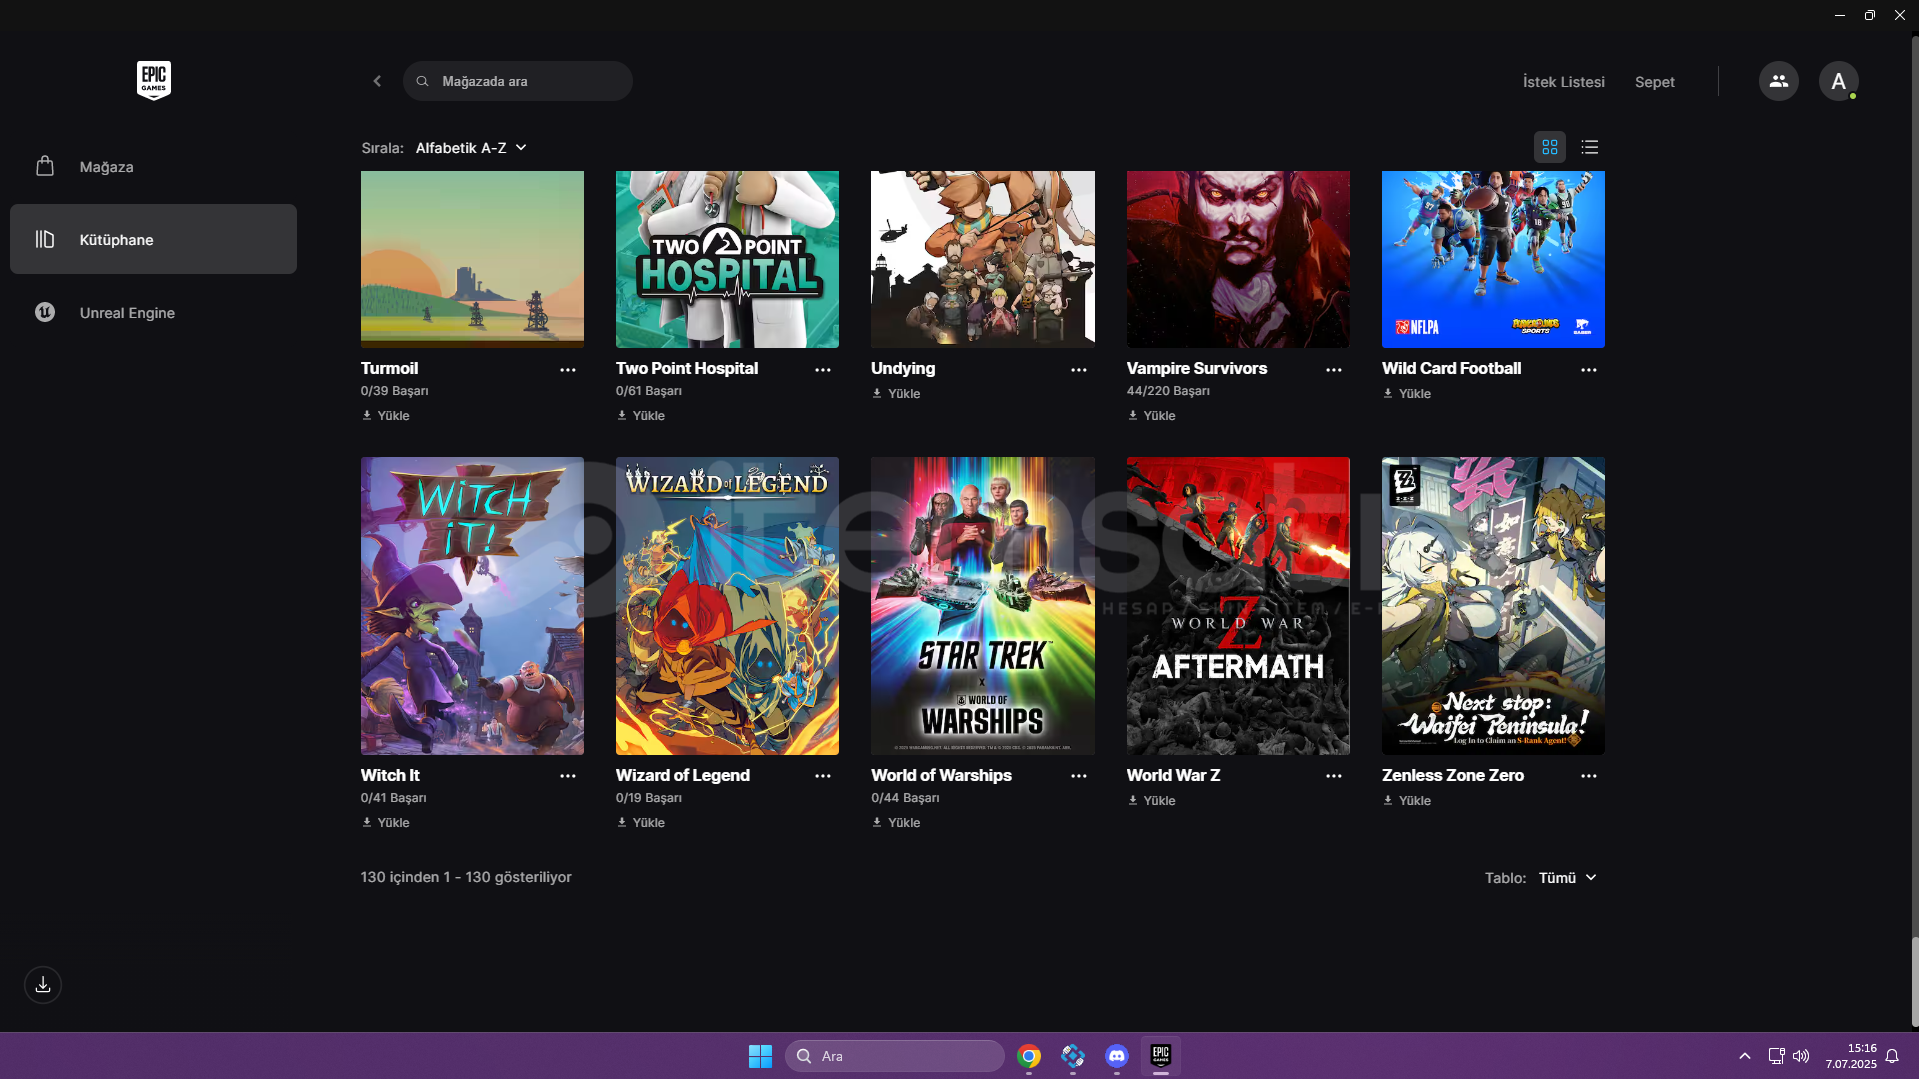Open Sepet cart link
This screenshot has width=1919, height=1079.
(1654, 82)
